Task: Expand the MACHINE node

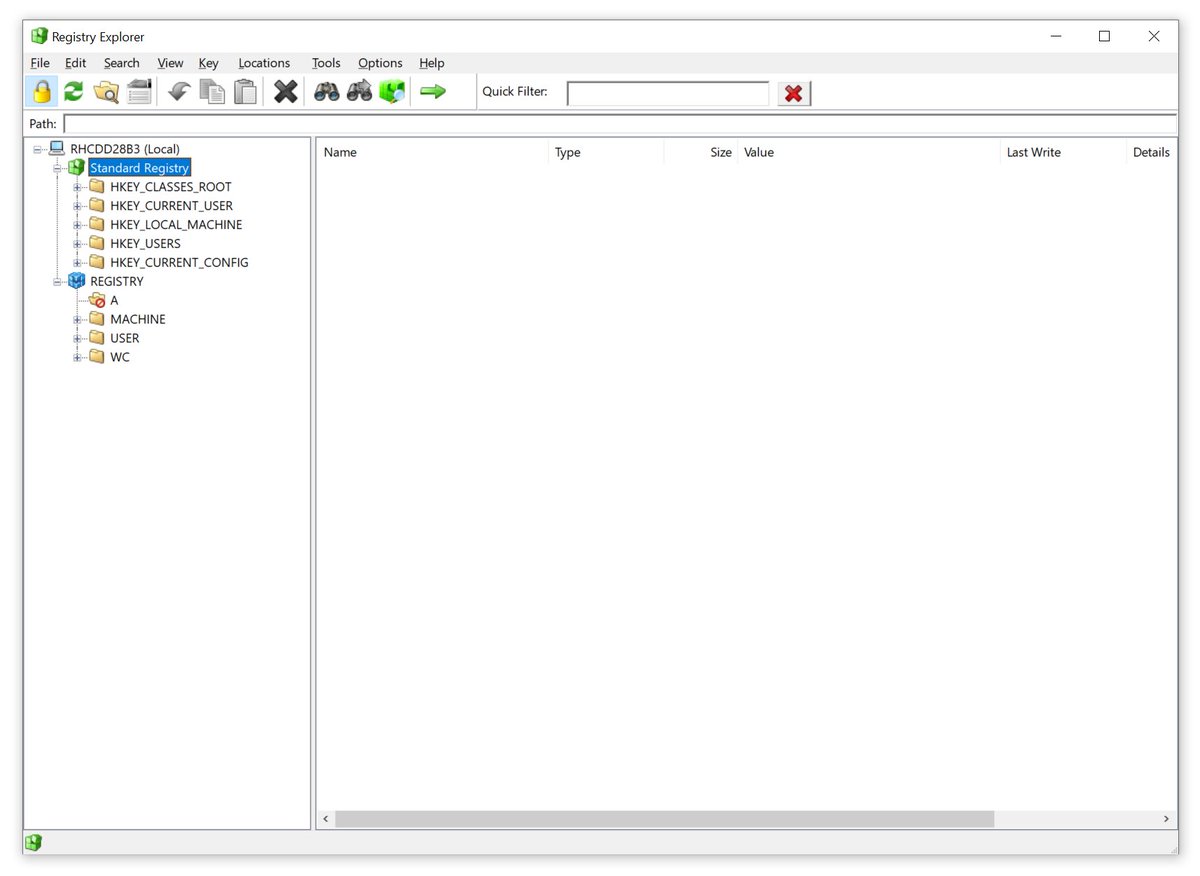Action: pyautogui.click(x=78, y=320)
